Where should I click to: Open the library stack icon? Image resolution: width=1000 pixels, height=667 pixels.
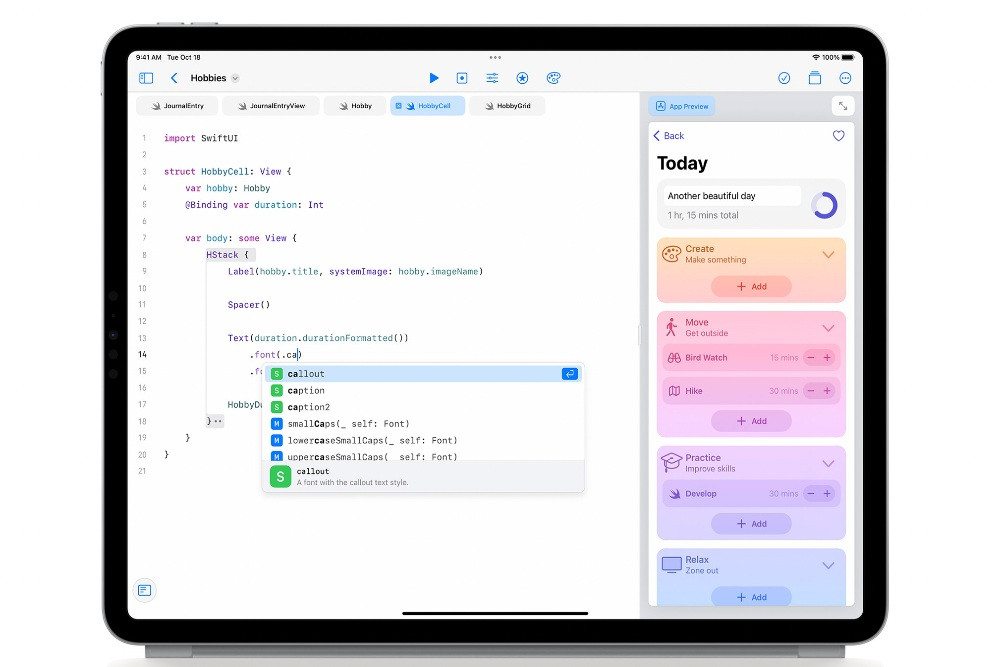tap(815, 78)
